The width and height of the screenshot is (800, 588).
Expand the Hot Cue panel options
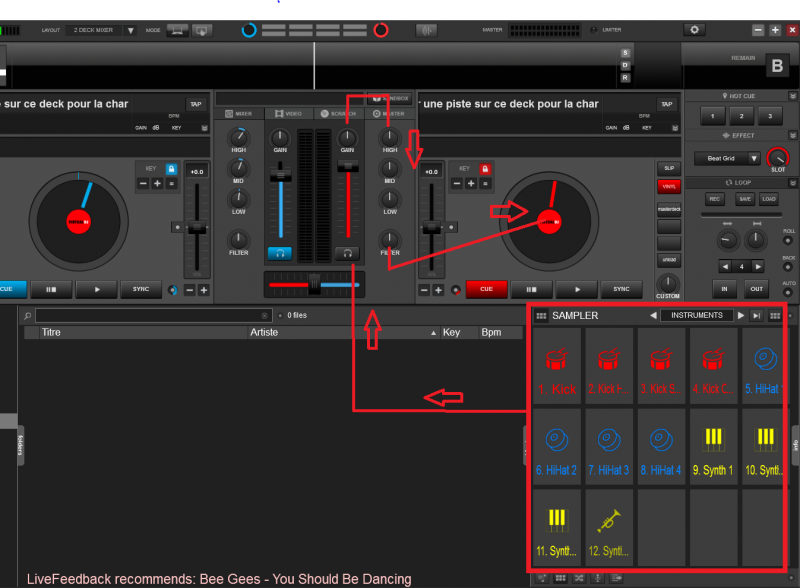[792, 95]
